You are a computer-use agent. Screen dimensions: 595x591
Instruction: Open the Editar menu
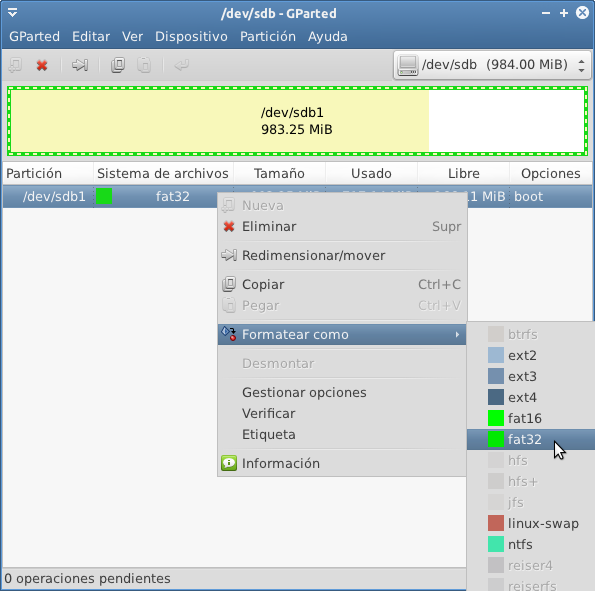(91, 36)
